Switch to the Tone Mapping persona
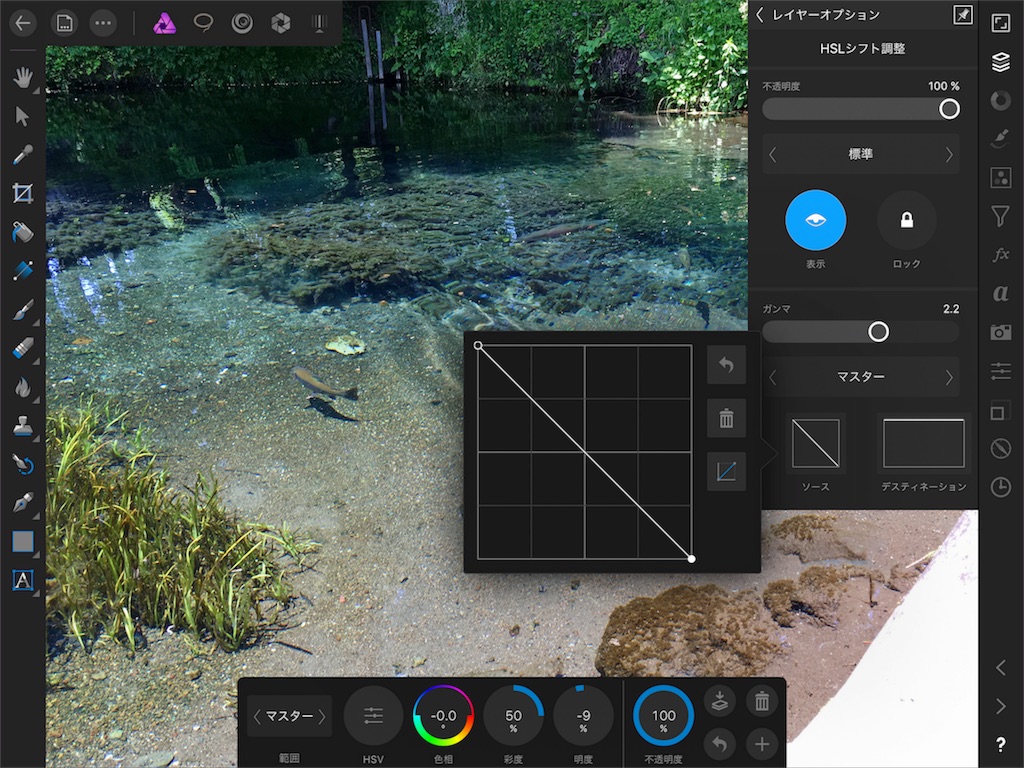The image size is (1024, 768). pyautogui.click(x=319, y=24)
